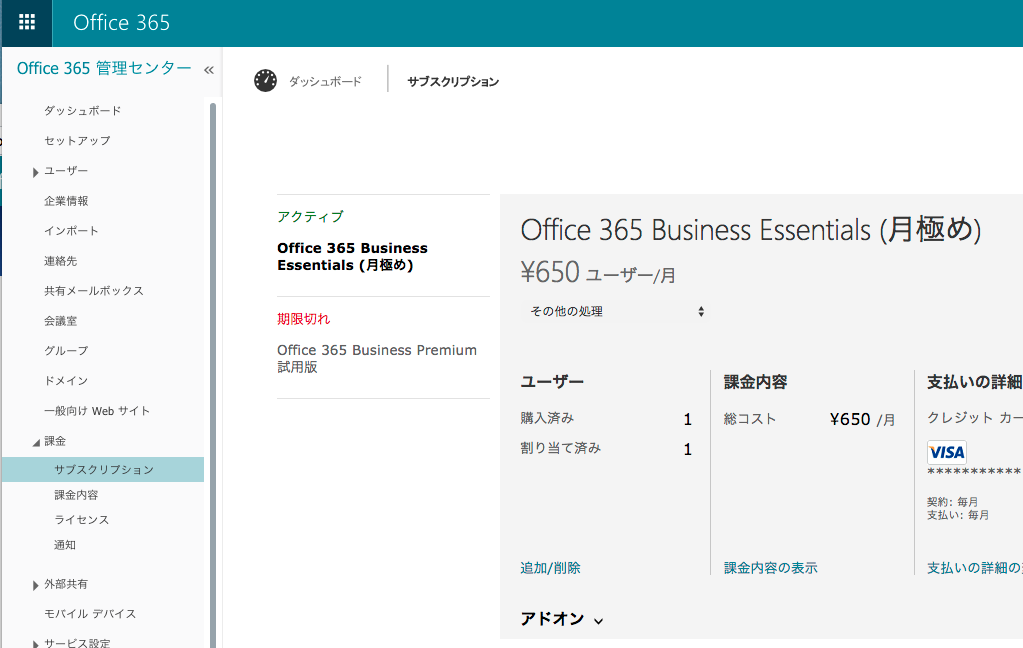This screenshot has width=1023, height=648.
Task: Open モバイル デバイス in the sidebar
Action: click(x=90, y=613)
